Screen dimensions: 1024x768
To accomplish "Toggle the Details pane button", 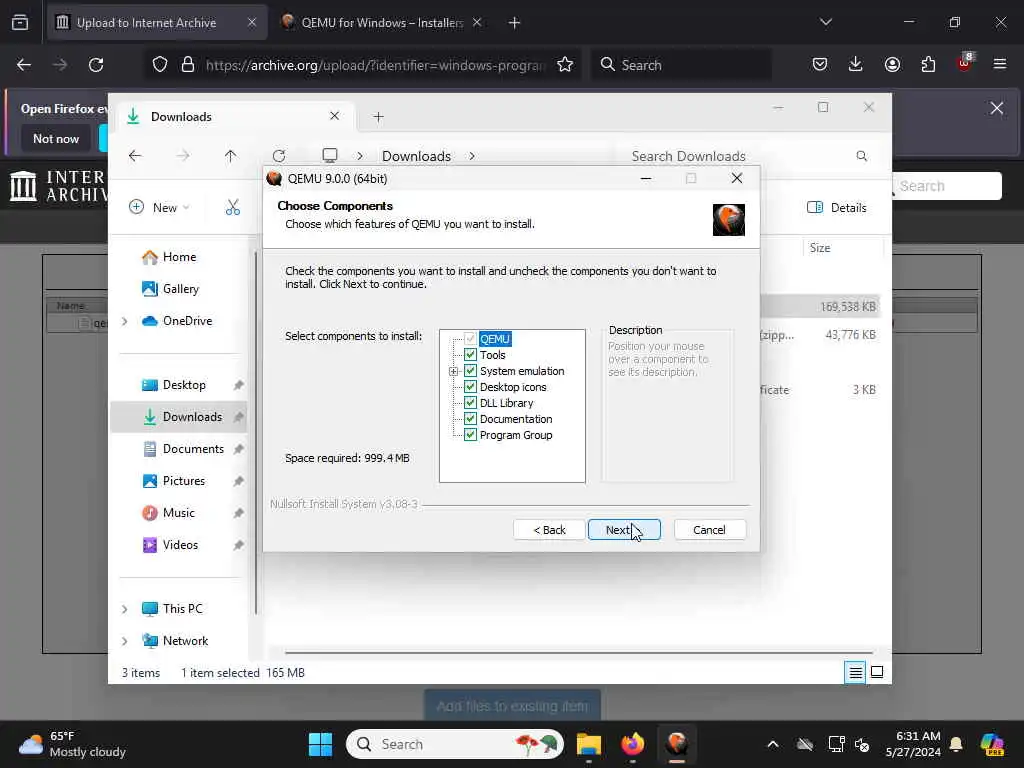I will [837, 208].
